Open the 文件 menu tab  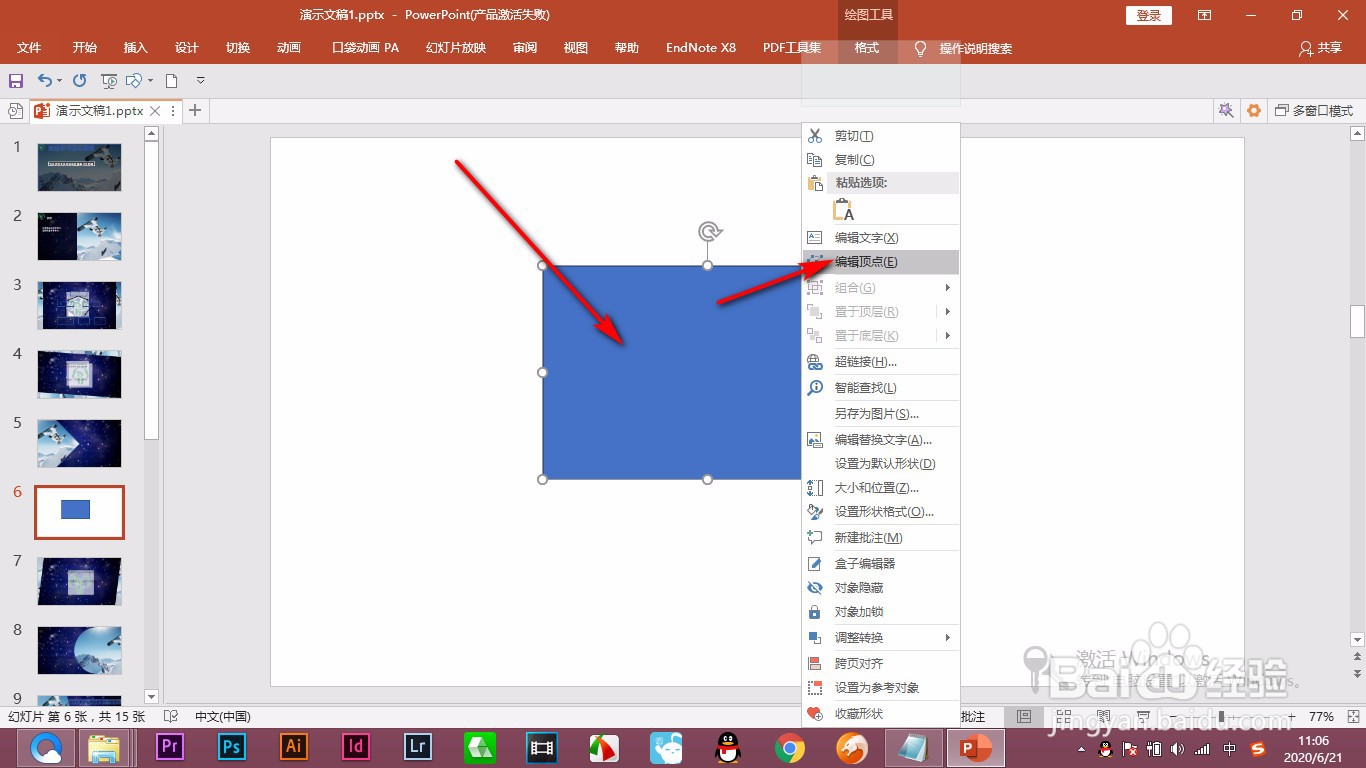tap(30, 48)
